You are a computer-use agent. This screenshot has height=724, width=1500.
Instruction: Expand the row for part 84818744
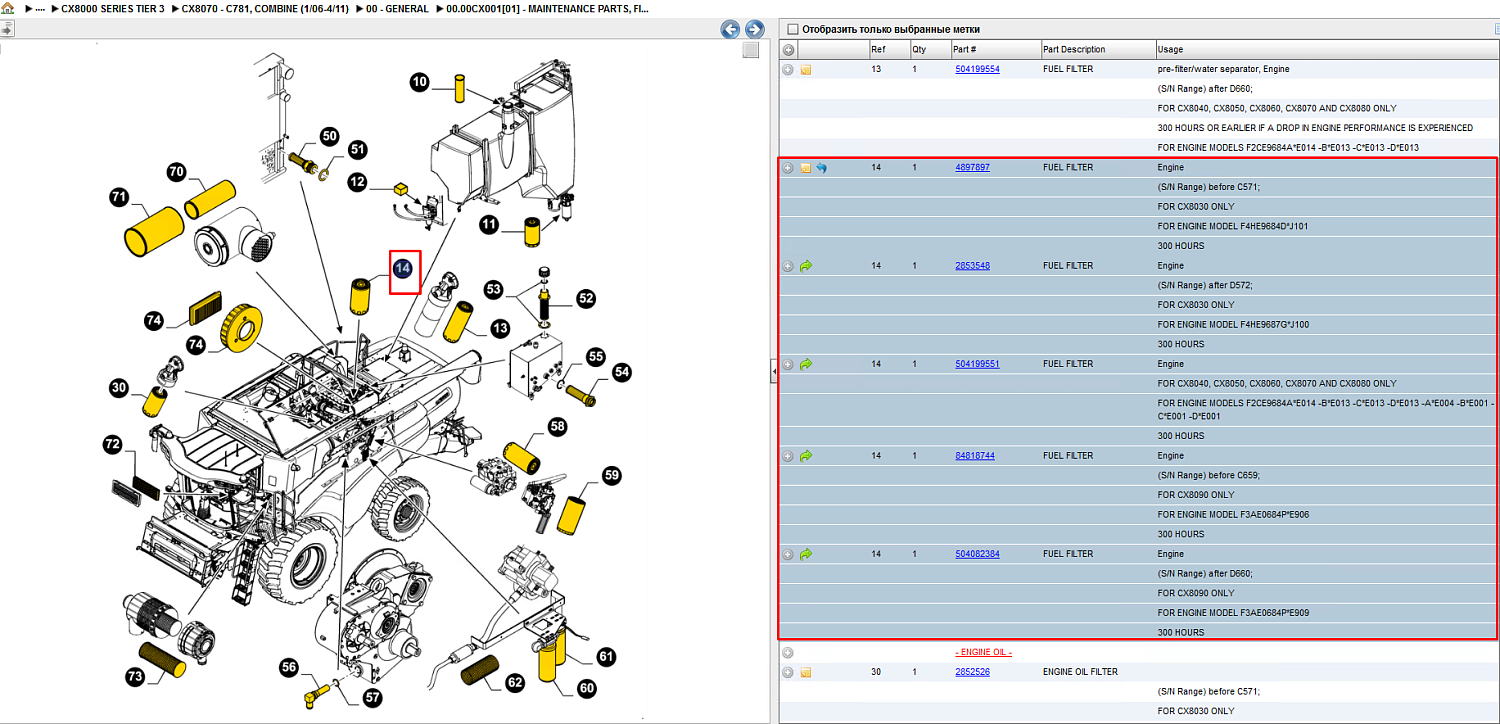(x=788, y=456)
